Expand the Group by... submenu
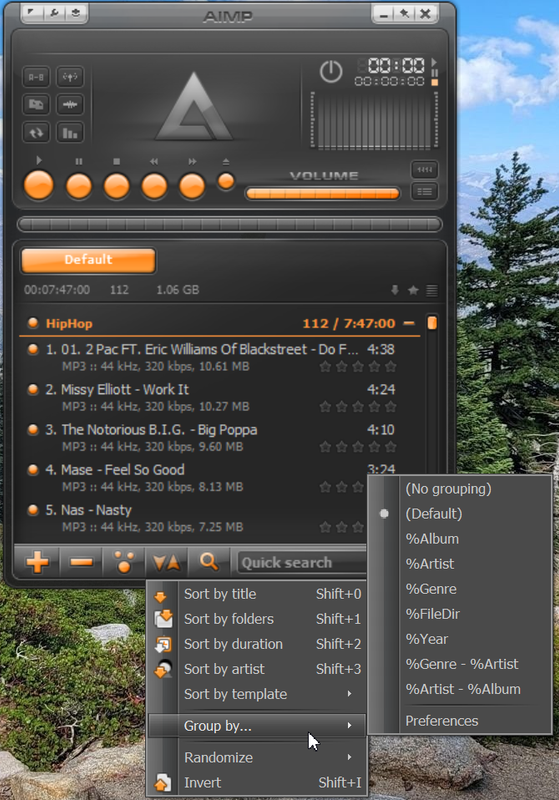The width and height of the screenshot is (559, 800). pyautogui.click(x=257, y=726)
